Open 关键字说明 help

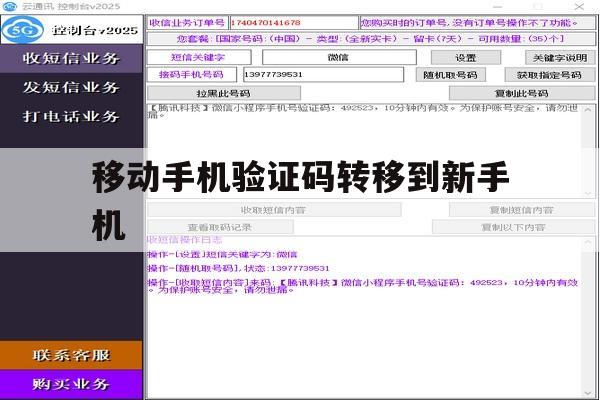[560, 58]
